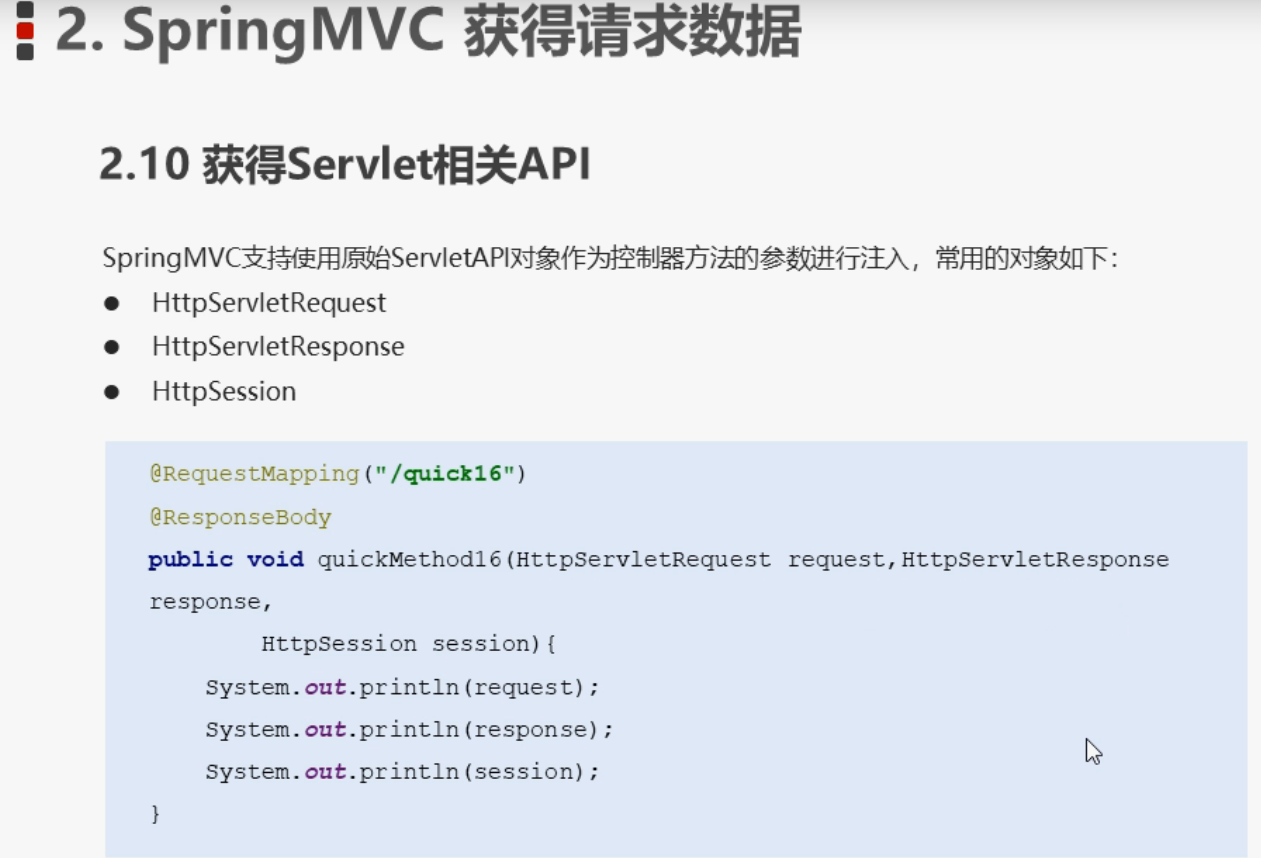
Task: Click the "public void quickMethod16" method signature line
Action: (658, 559)
